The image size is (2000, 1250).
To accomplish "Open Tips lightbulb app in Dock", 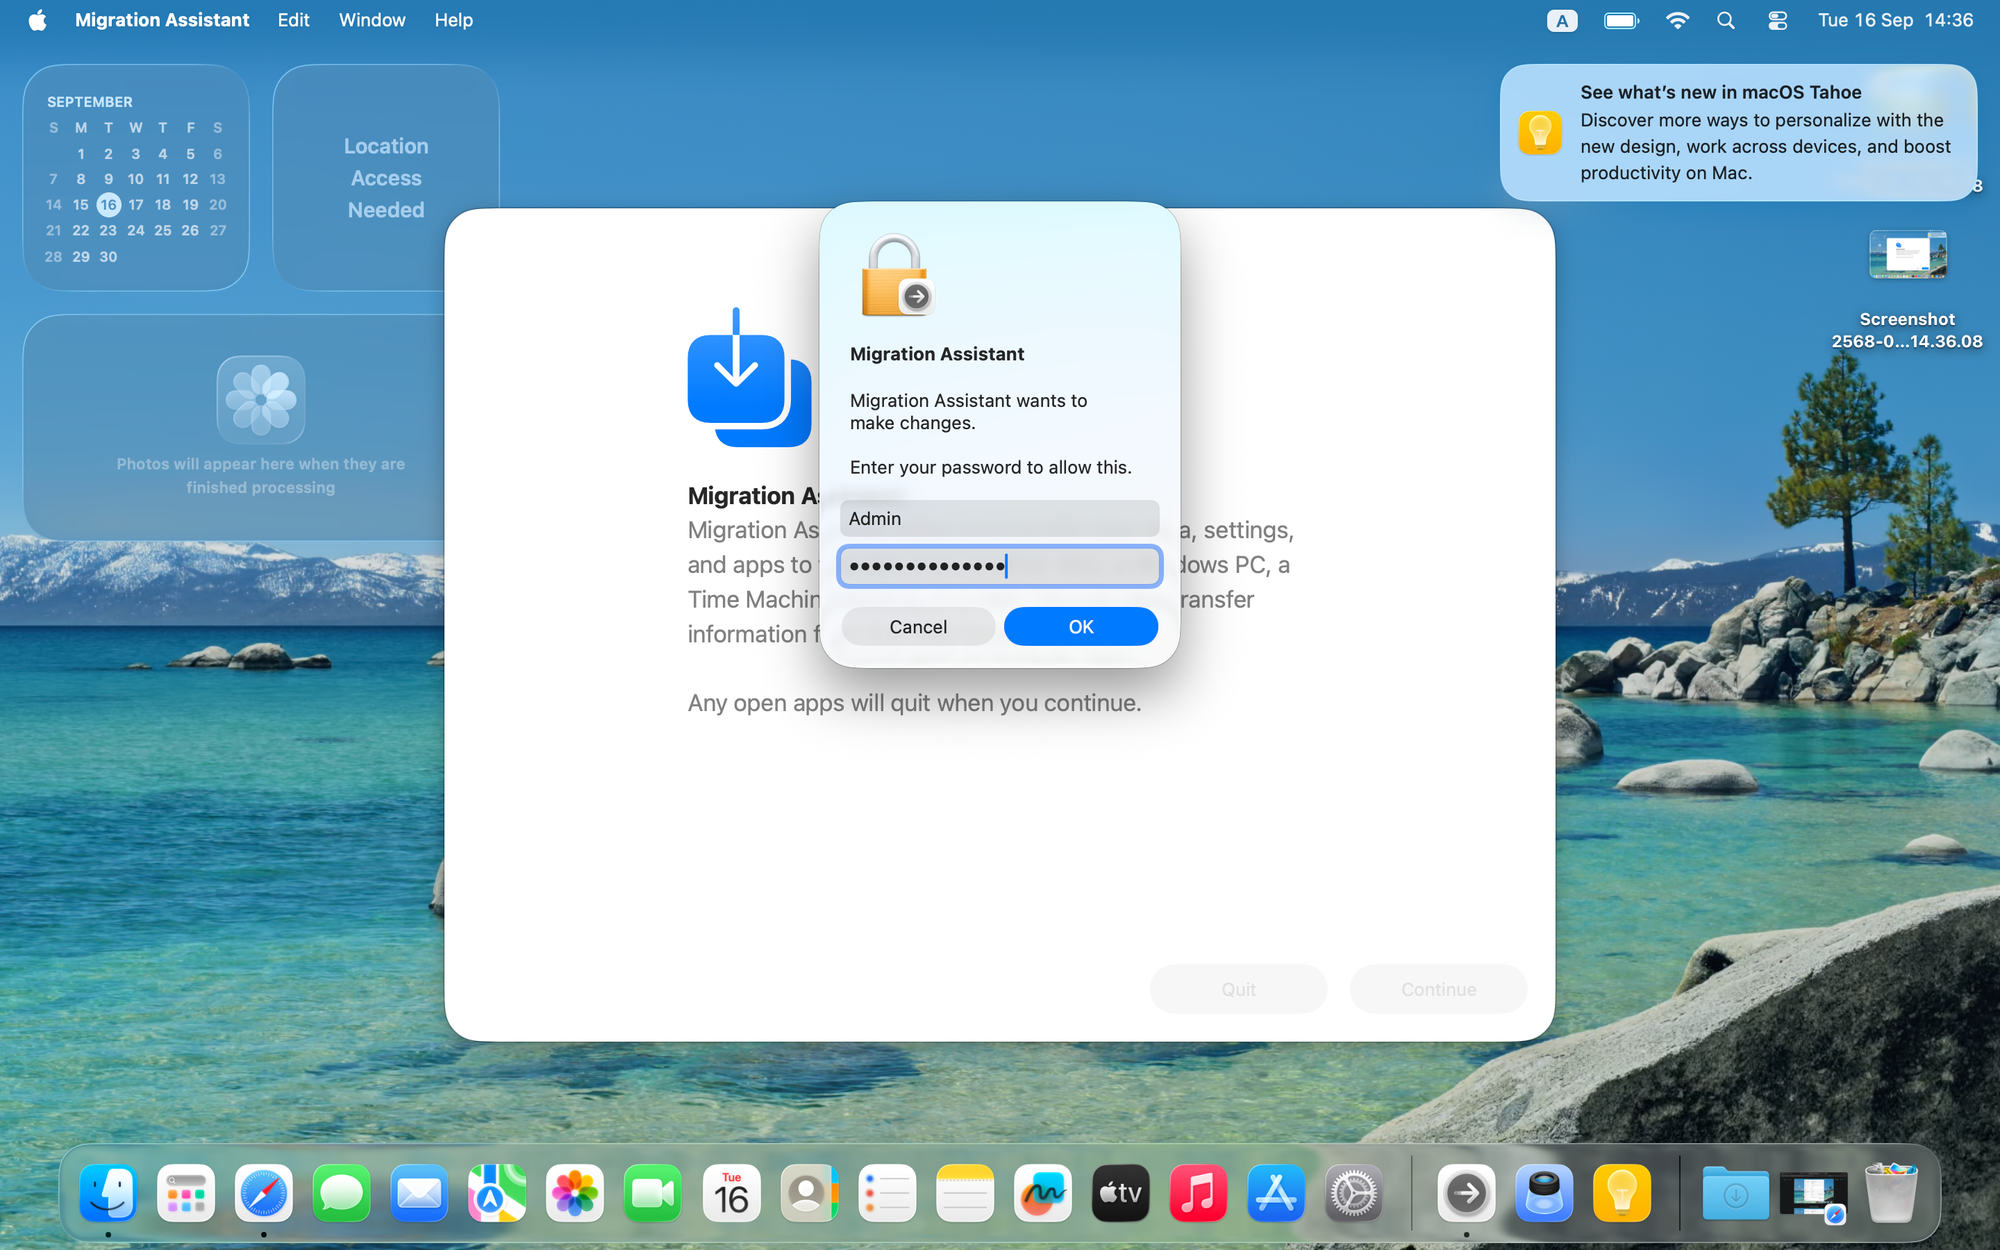I will [1622, 1193].
